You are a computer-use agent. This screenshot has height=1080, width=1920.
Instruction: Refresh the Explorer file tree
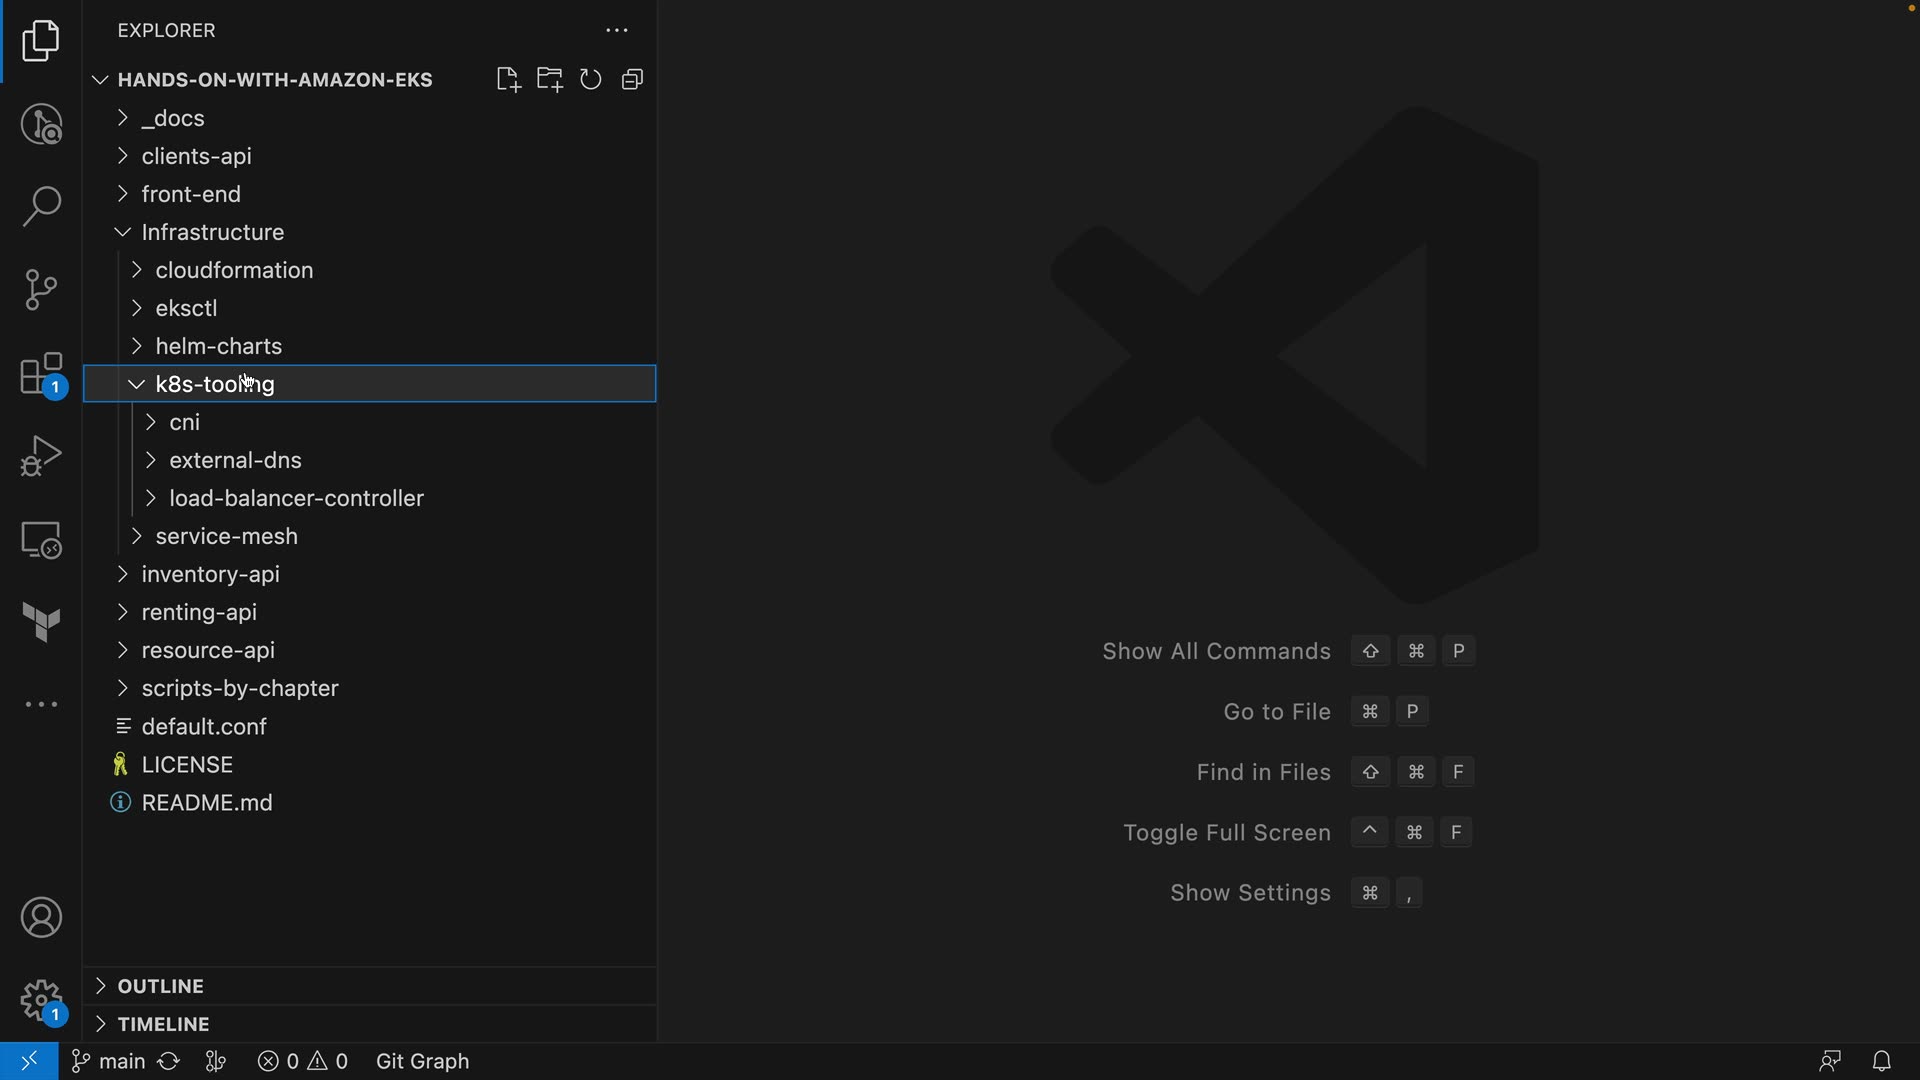591,80
